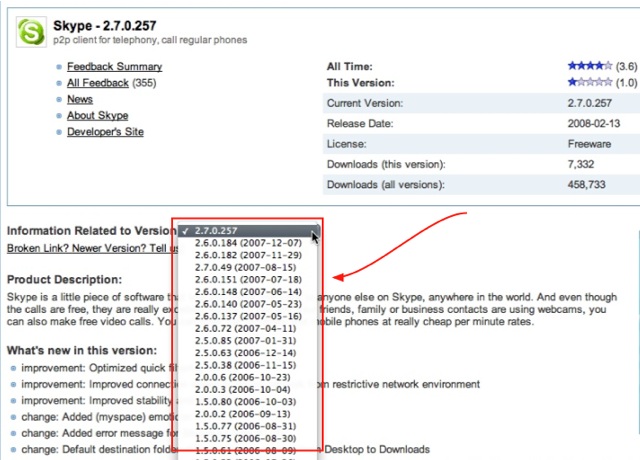Image resolution: width=640 pixels, height=460 pixels.
Task: Click the This Version star rating
Action: click(590, 82)
